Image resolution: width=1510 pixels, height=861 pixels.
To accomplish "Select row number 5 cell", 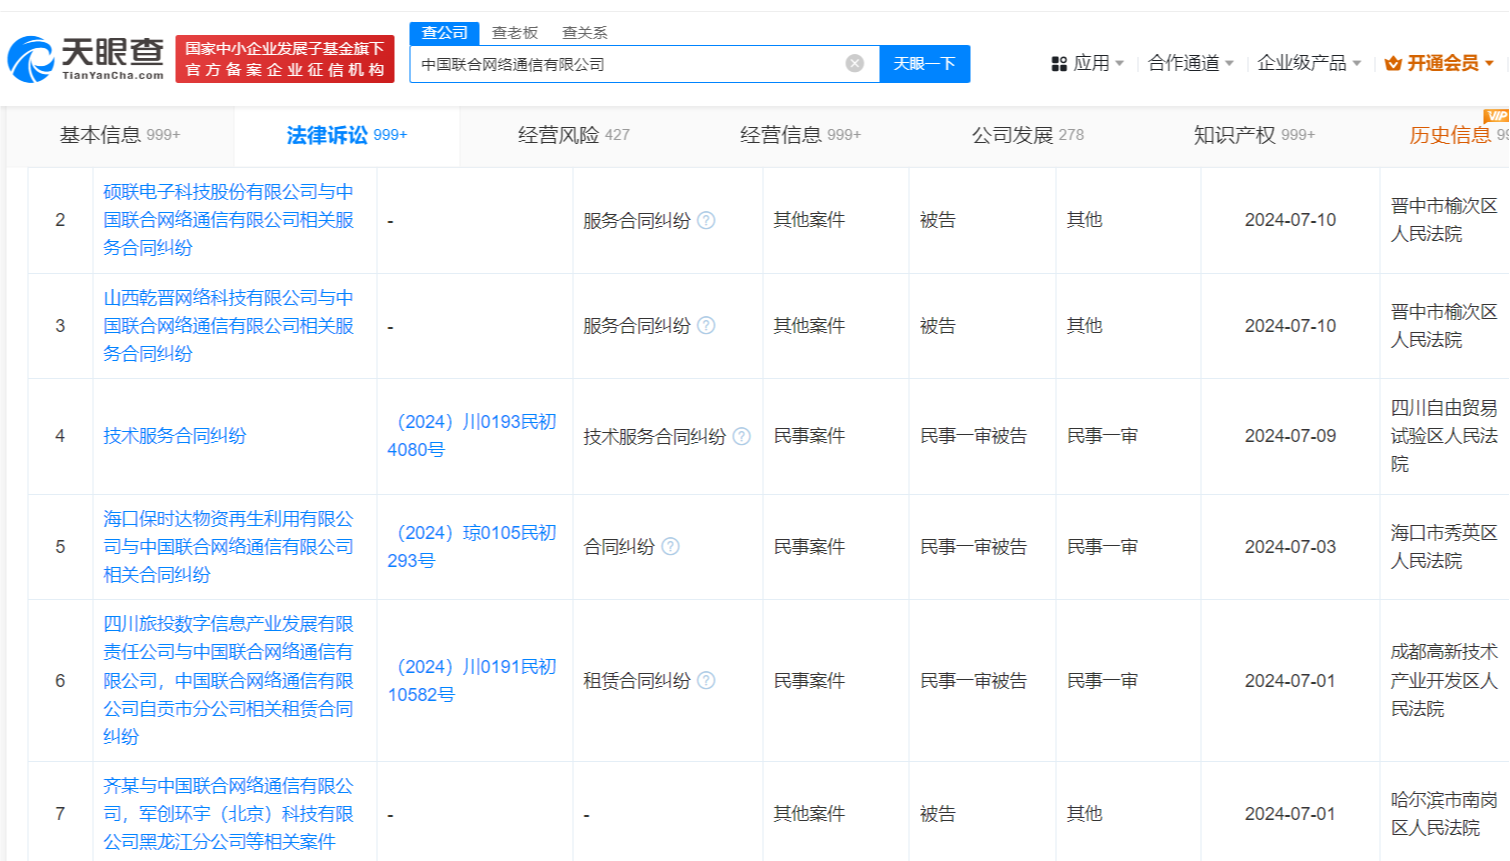I will pyautogui.click(x=60, y=547).
